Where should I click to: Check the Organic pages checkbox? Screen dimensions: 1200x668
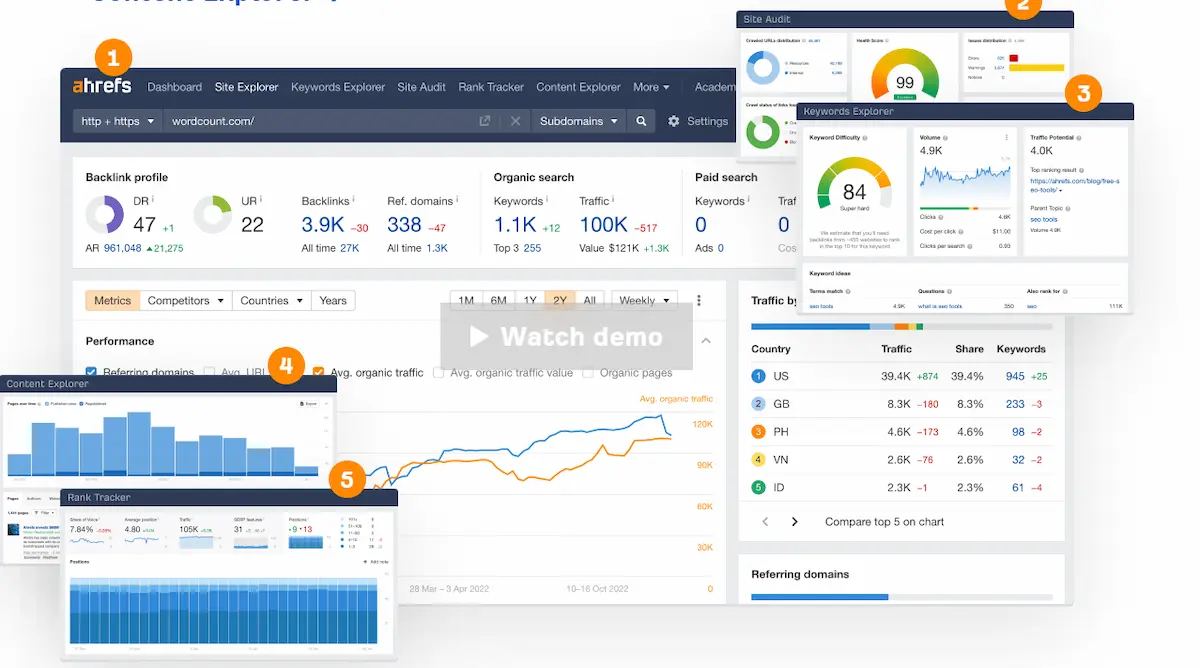click(588, 373)
